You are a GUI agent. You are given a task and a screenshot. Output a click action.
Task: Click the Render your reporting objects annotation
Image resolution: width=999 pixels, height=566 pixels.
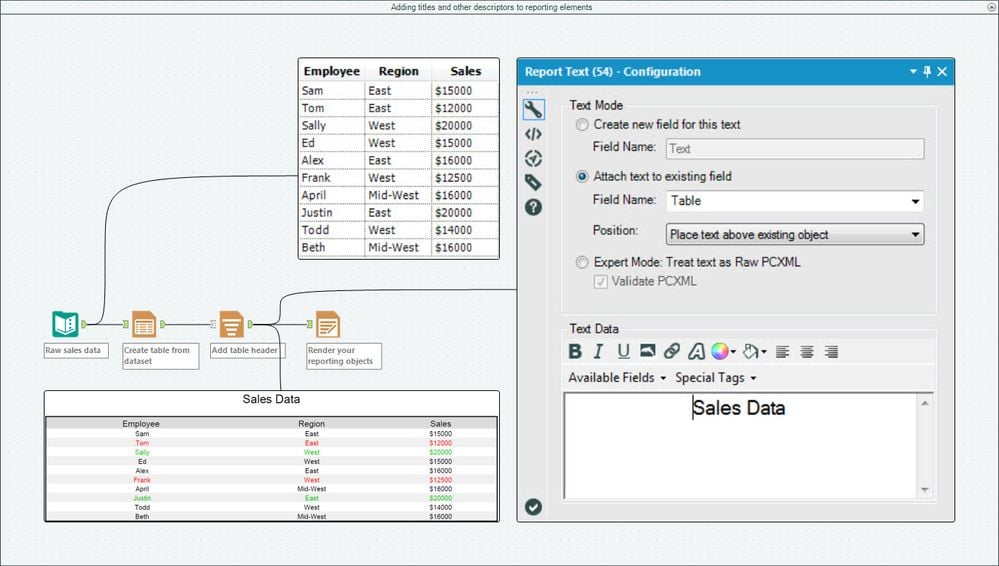pyautogui.click(x=343, y=356)
